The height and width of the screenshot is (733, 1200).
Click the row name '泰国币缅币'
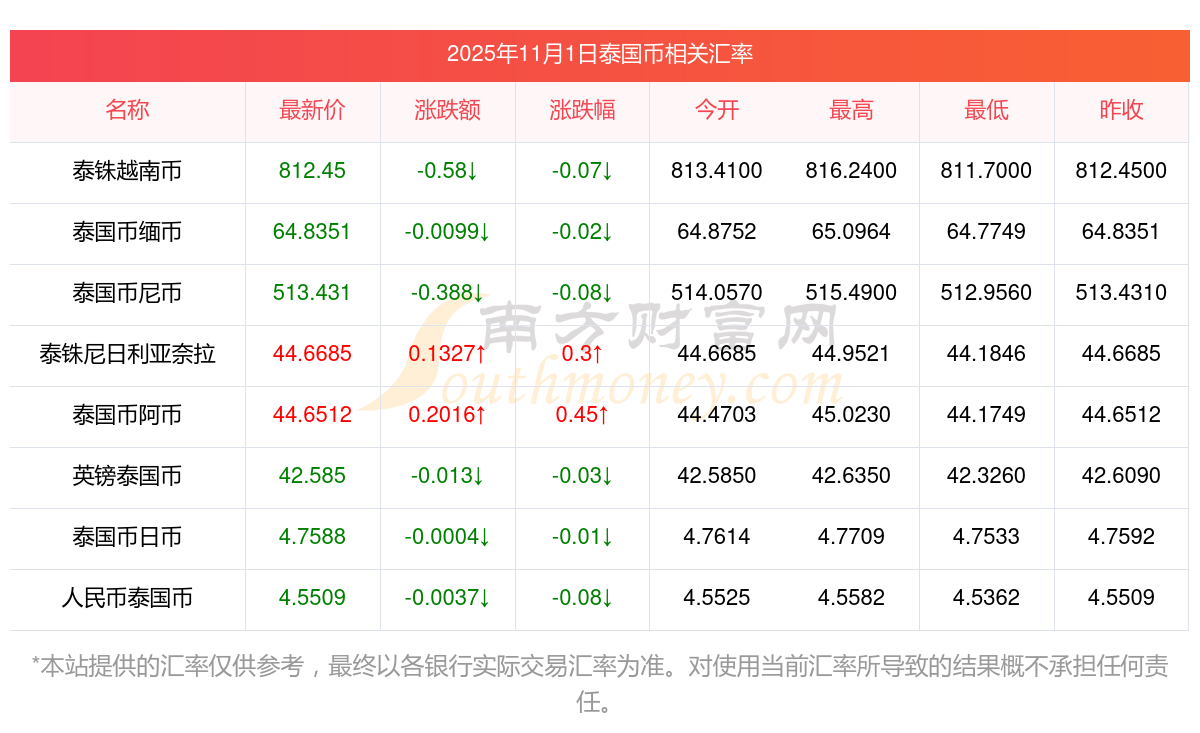click(127, 232)
